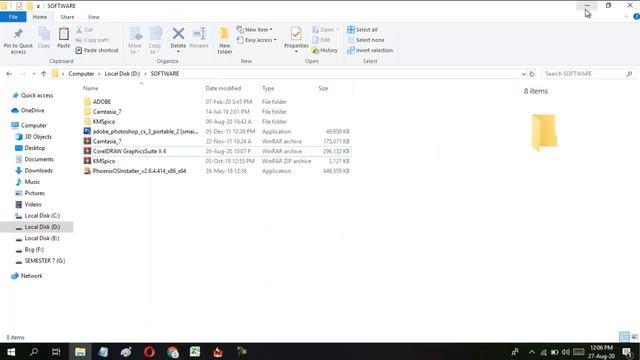640x360 pixels.
Task: Open notification center icon
Action: point(628,352)
